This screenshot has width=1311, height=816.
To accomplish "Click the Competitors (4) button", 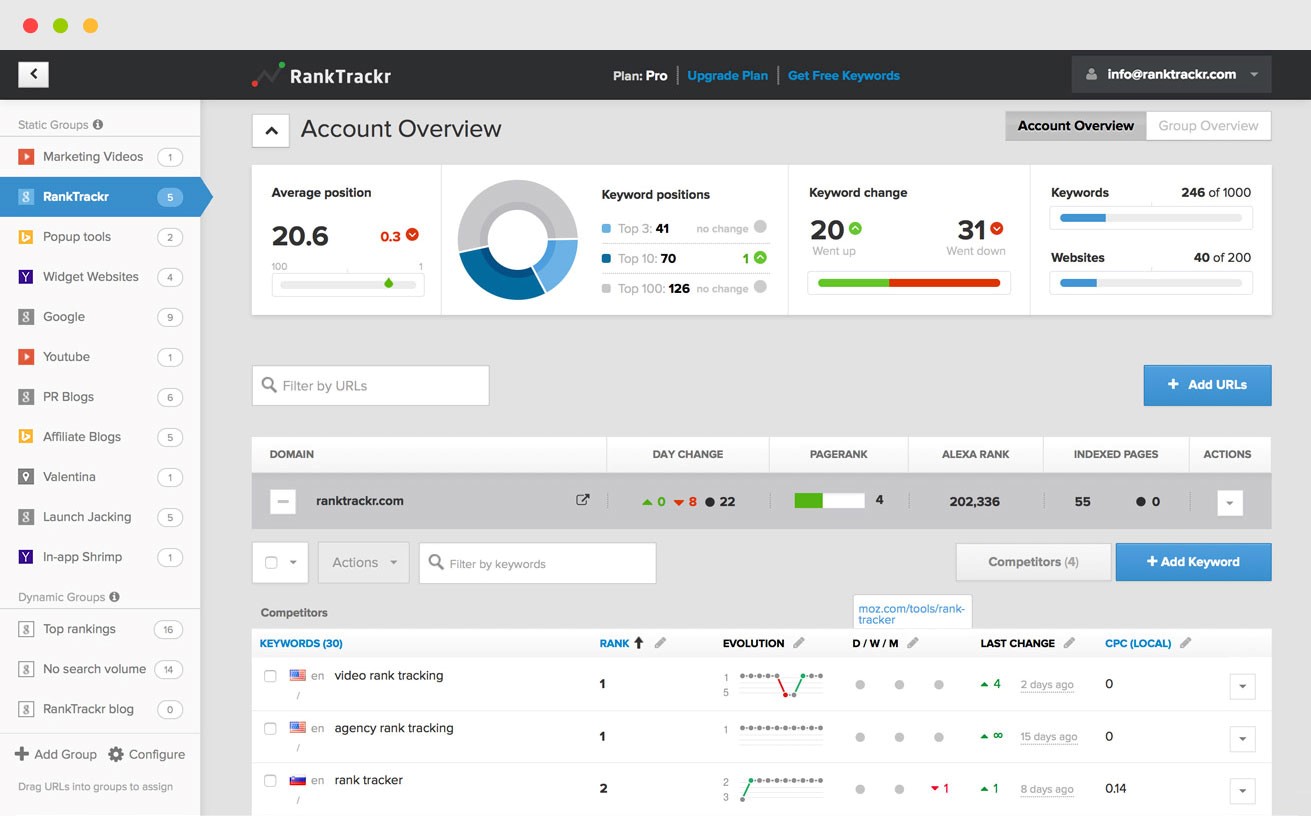I will [1033, 562].
